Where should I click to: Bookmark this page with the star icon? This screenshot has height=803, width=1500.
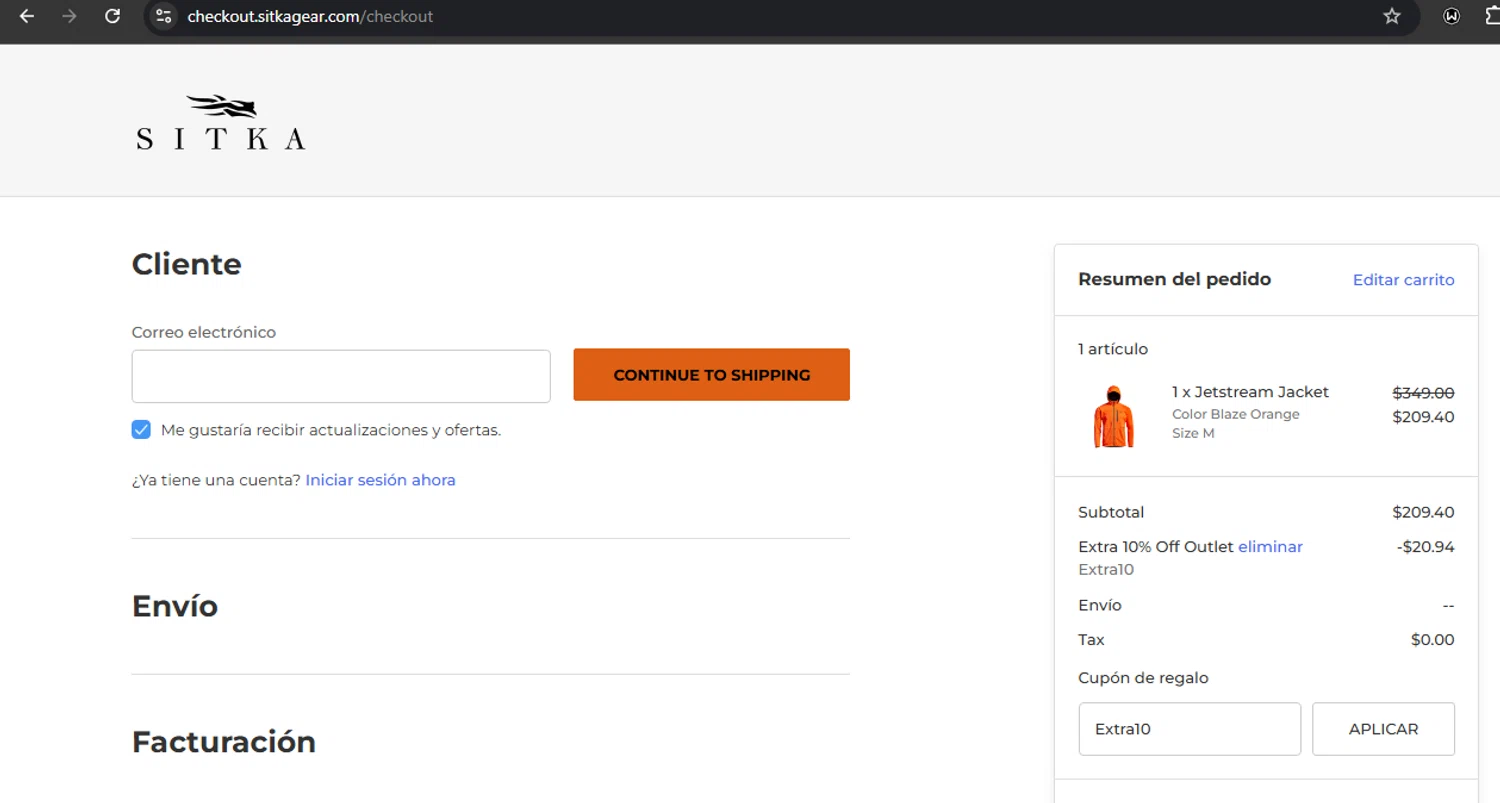(x=1392, y=16)
